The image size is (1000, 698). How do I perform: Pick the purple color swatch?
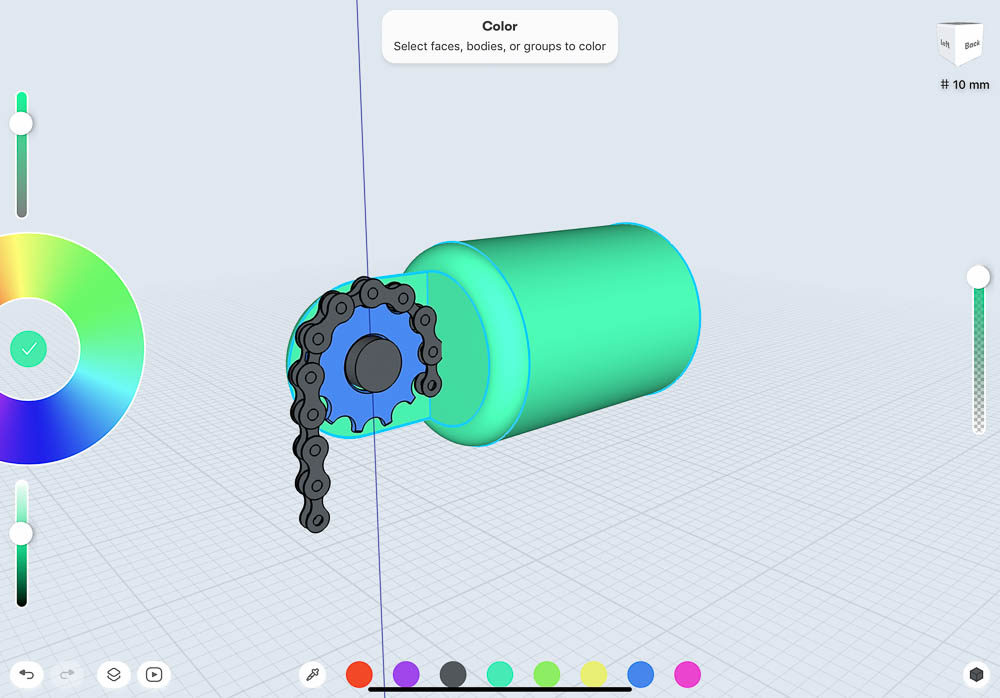pos(406,674)
